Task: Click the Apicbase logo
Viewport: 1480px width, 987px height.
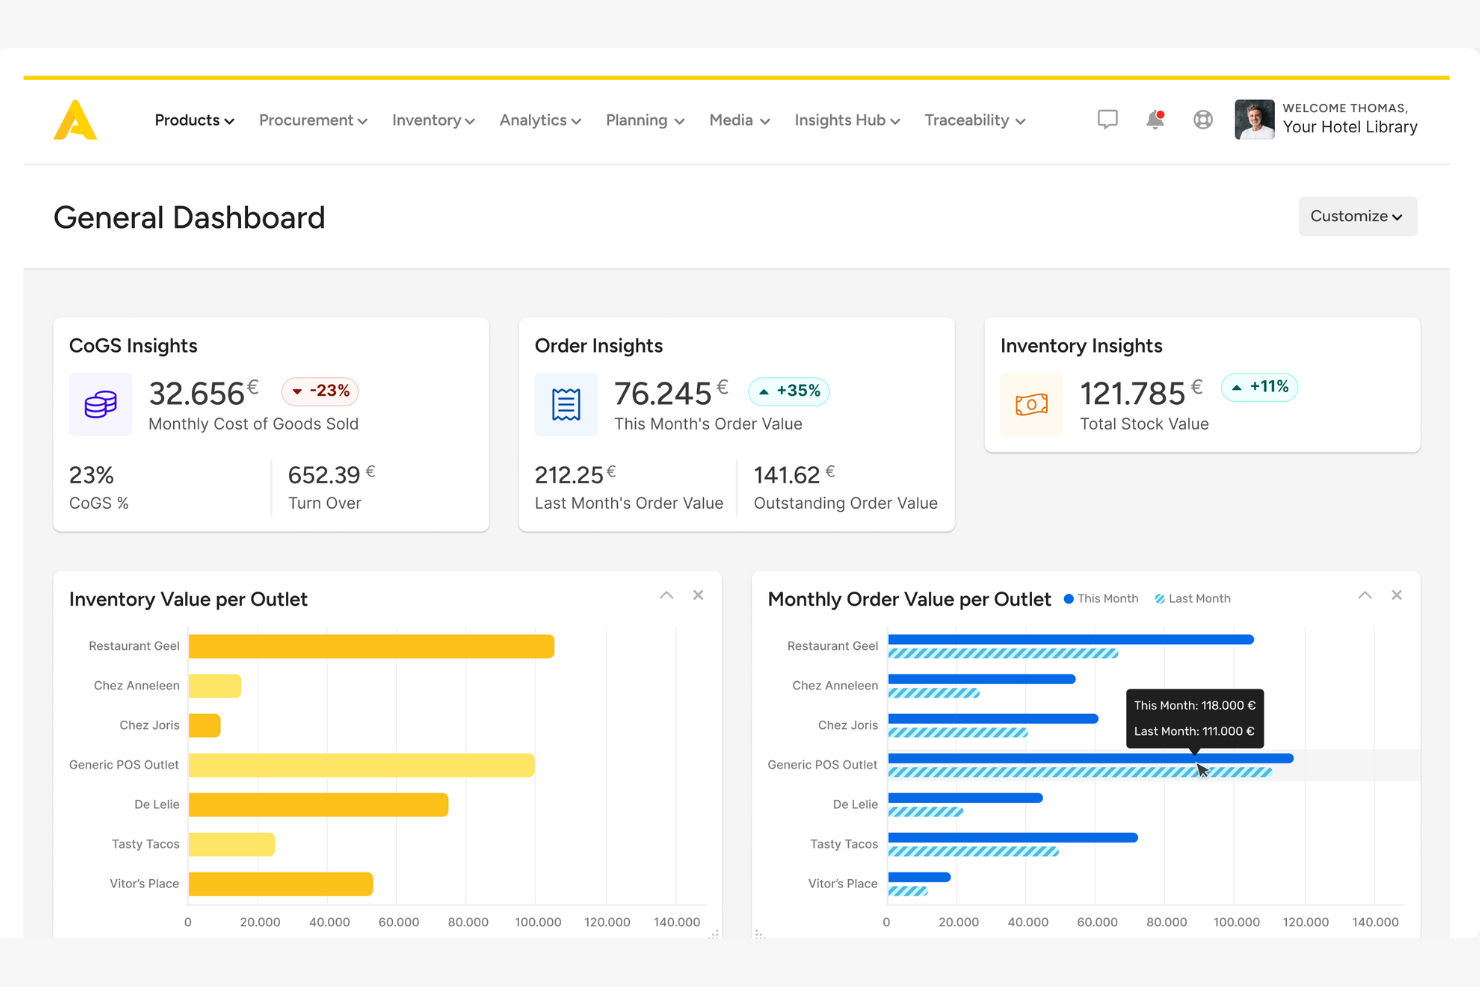Action: (75, 119)
